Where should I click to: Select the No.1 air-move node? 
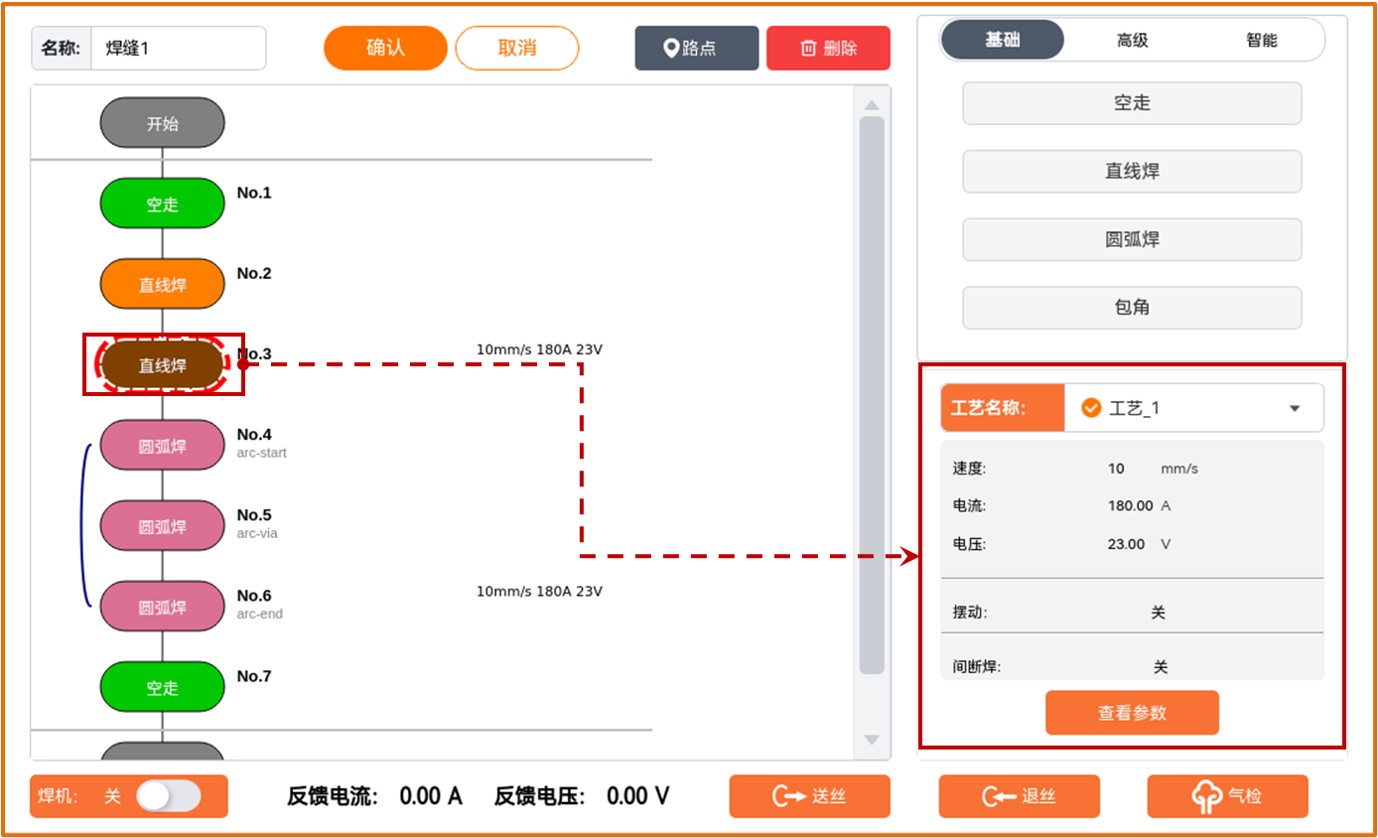162,204
